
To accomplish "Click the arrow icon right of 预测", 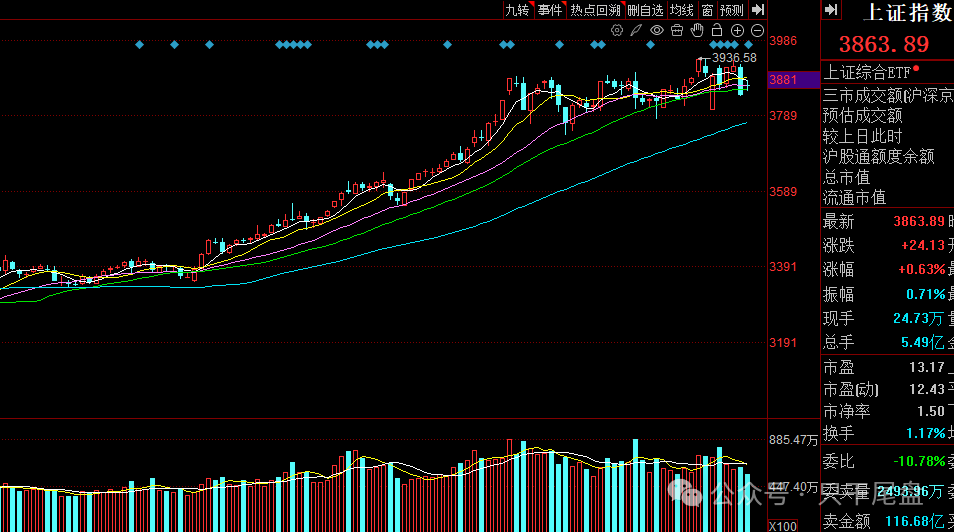I will (757, 10).
